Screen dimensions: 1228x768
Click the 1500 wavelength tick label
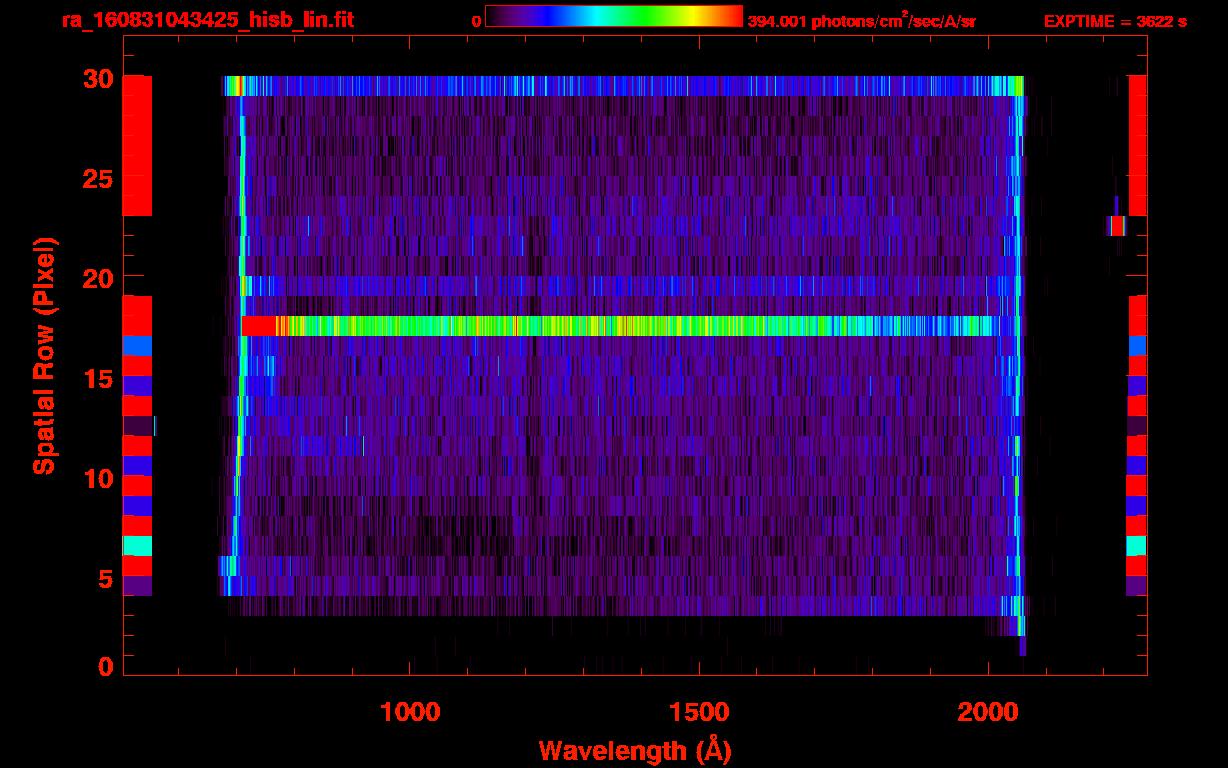(699, 711)
